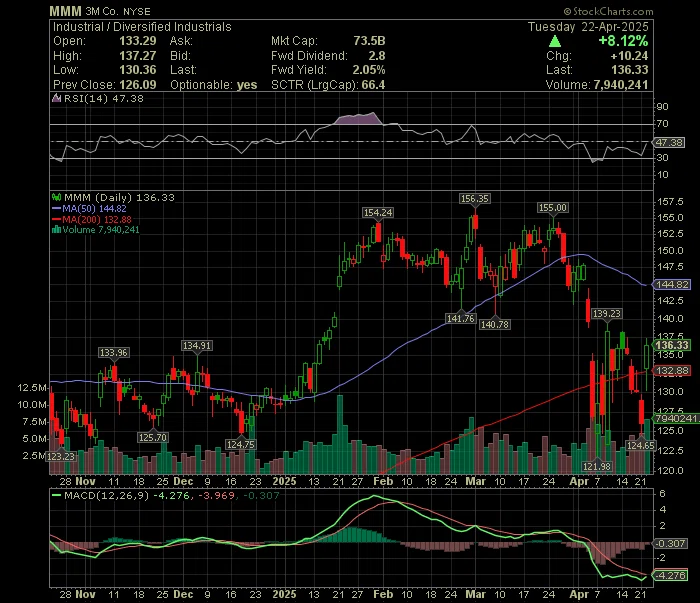Click the 121.98 low price label
Image resolution: width=700 pixels, height=603 pixels.
click(x=597, y=466)
